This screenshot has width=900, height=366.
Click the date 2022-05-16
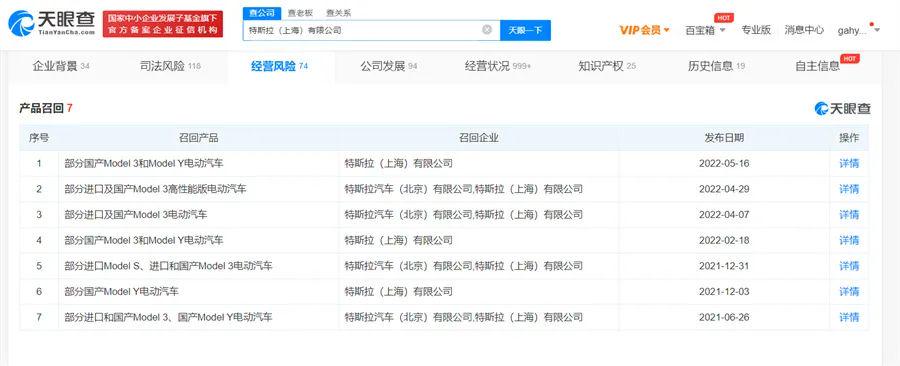tap(724, 163)
